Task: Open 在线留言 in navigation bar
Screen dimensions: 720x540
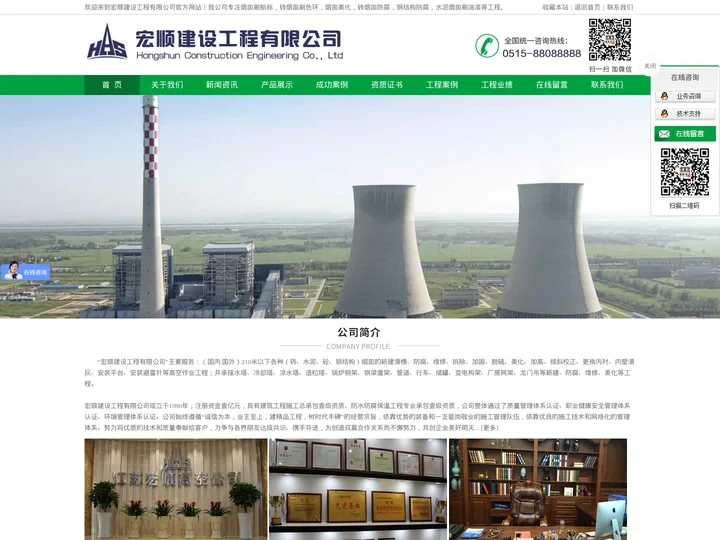Action: pyautogui.click(x=552, y=85)
